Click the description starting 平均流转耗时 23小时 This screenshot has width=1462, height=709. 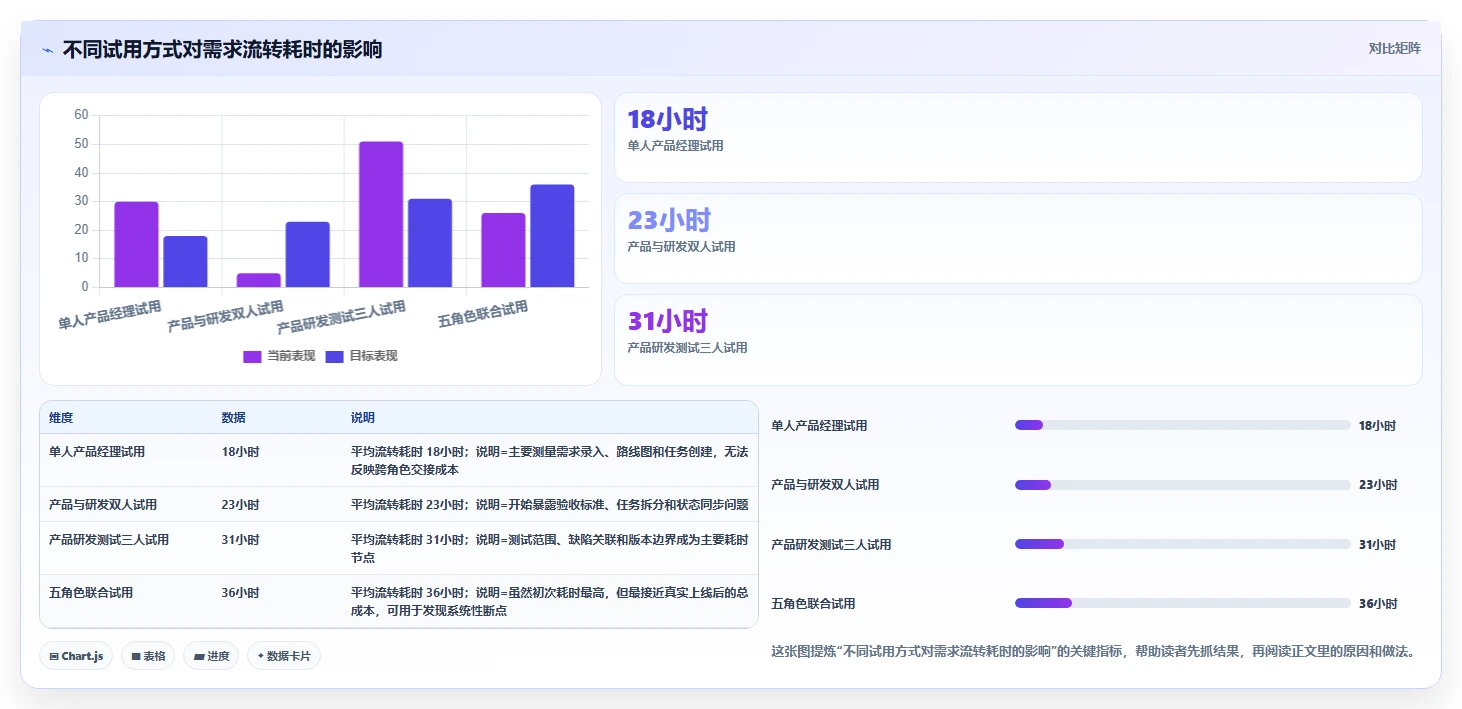(549, 505)
